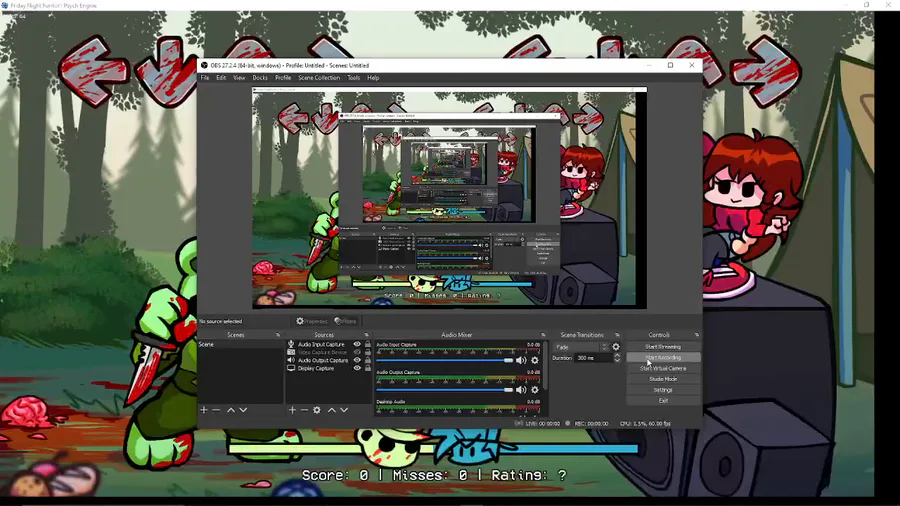Image resolution: width=900 pixels, height=506 pixels.
Task: Open the View menu
Action: [239, 77]
